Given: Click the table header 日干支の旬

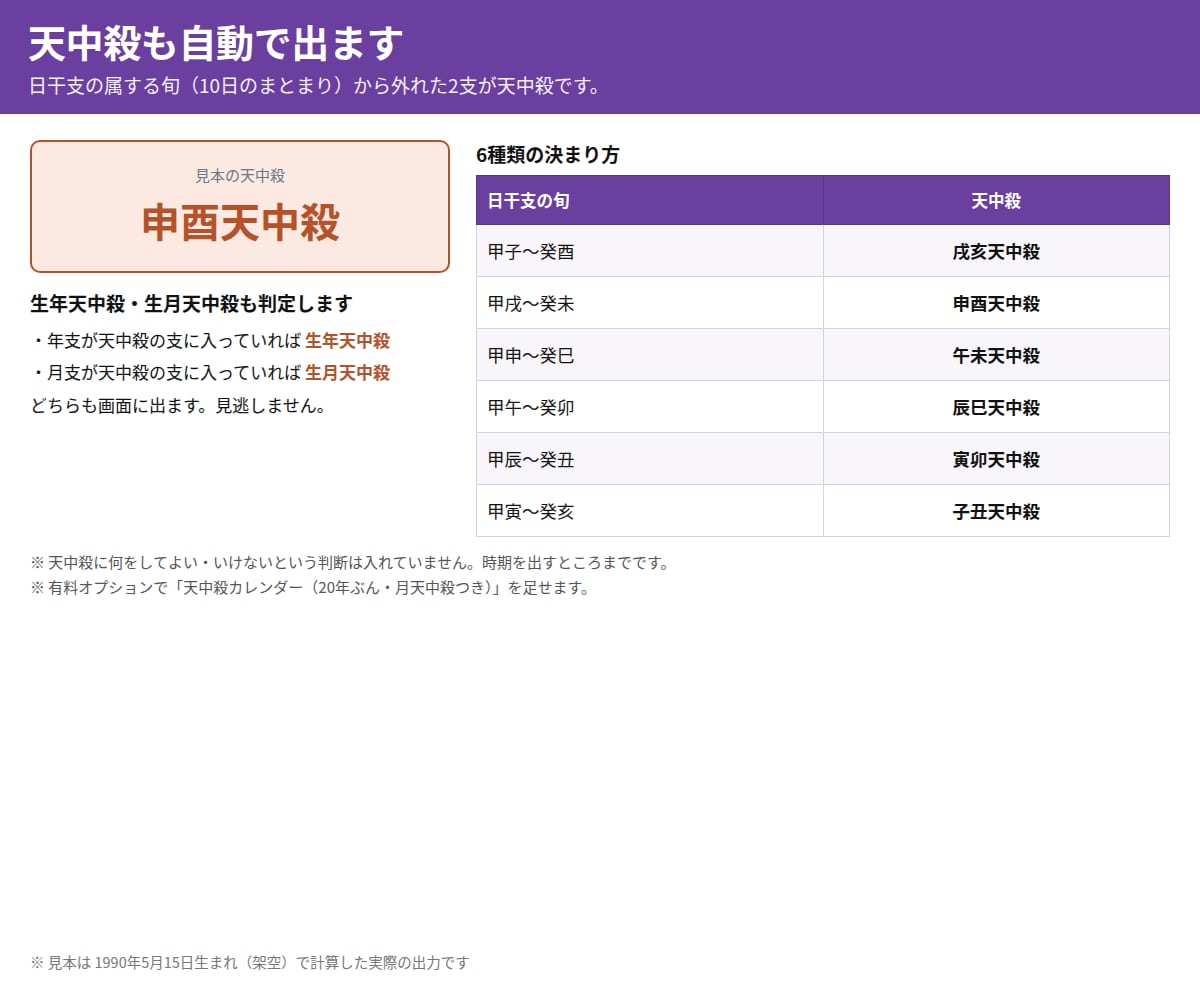Looking at the screenshot, I should pos(650,201).
